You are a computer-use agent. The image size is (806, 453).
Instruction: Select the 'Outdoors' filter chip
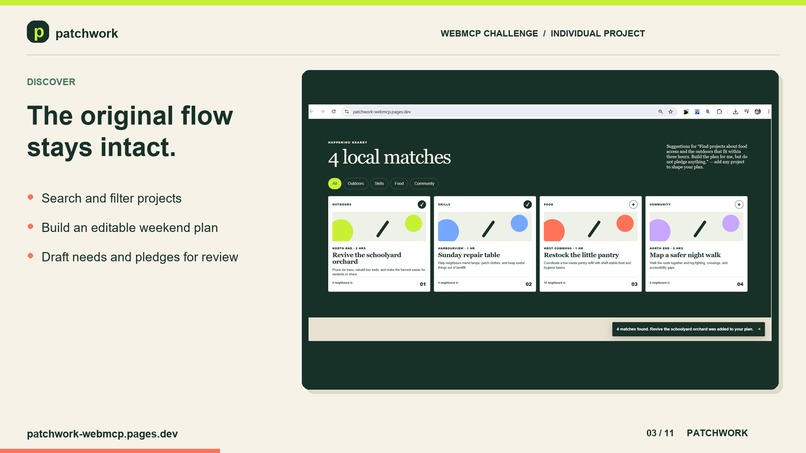click(356, 184)
